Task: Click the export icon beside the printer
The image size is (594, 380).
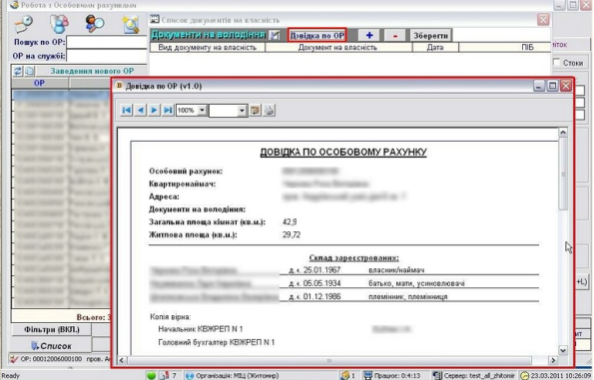Action: point(256,110)
